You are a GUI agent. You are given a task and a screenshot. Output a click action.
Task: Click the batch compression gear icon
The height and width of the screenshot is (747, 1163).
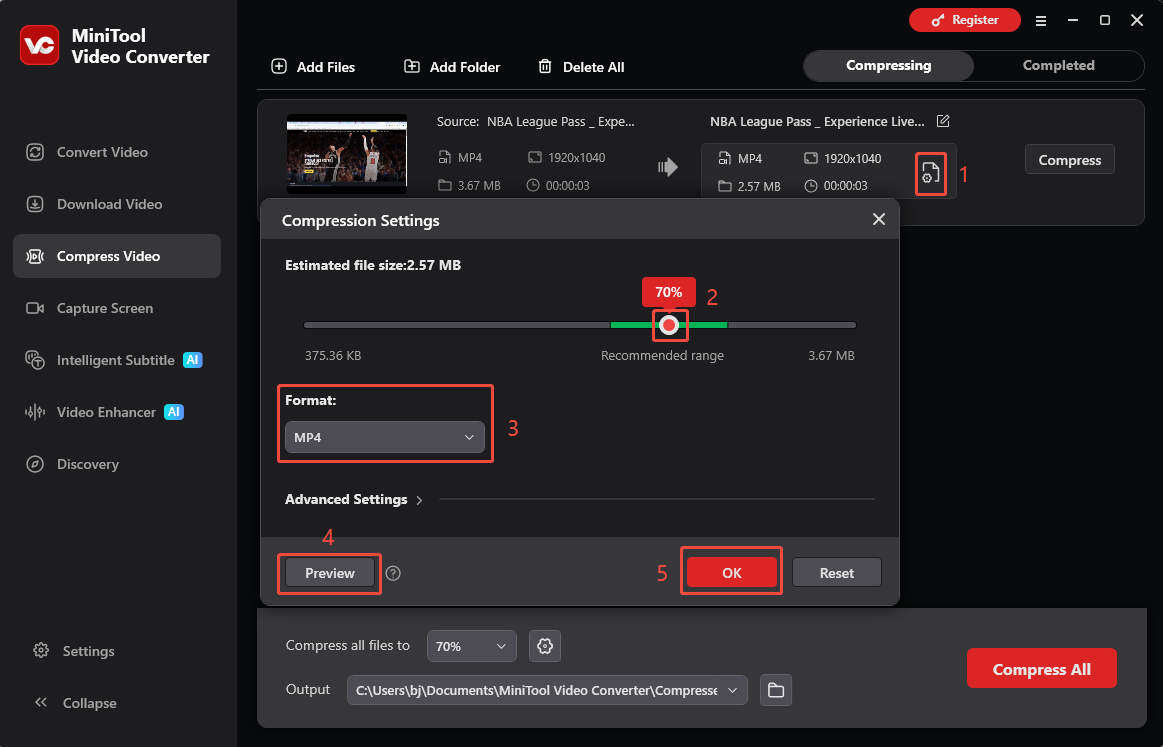(544, 646)
